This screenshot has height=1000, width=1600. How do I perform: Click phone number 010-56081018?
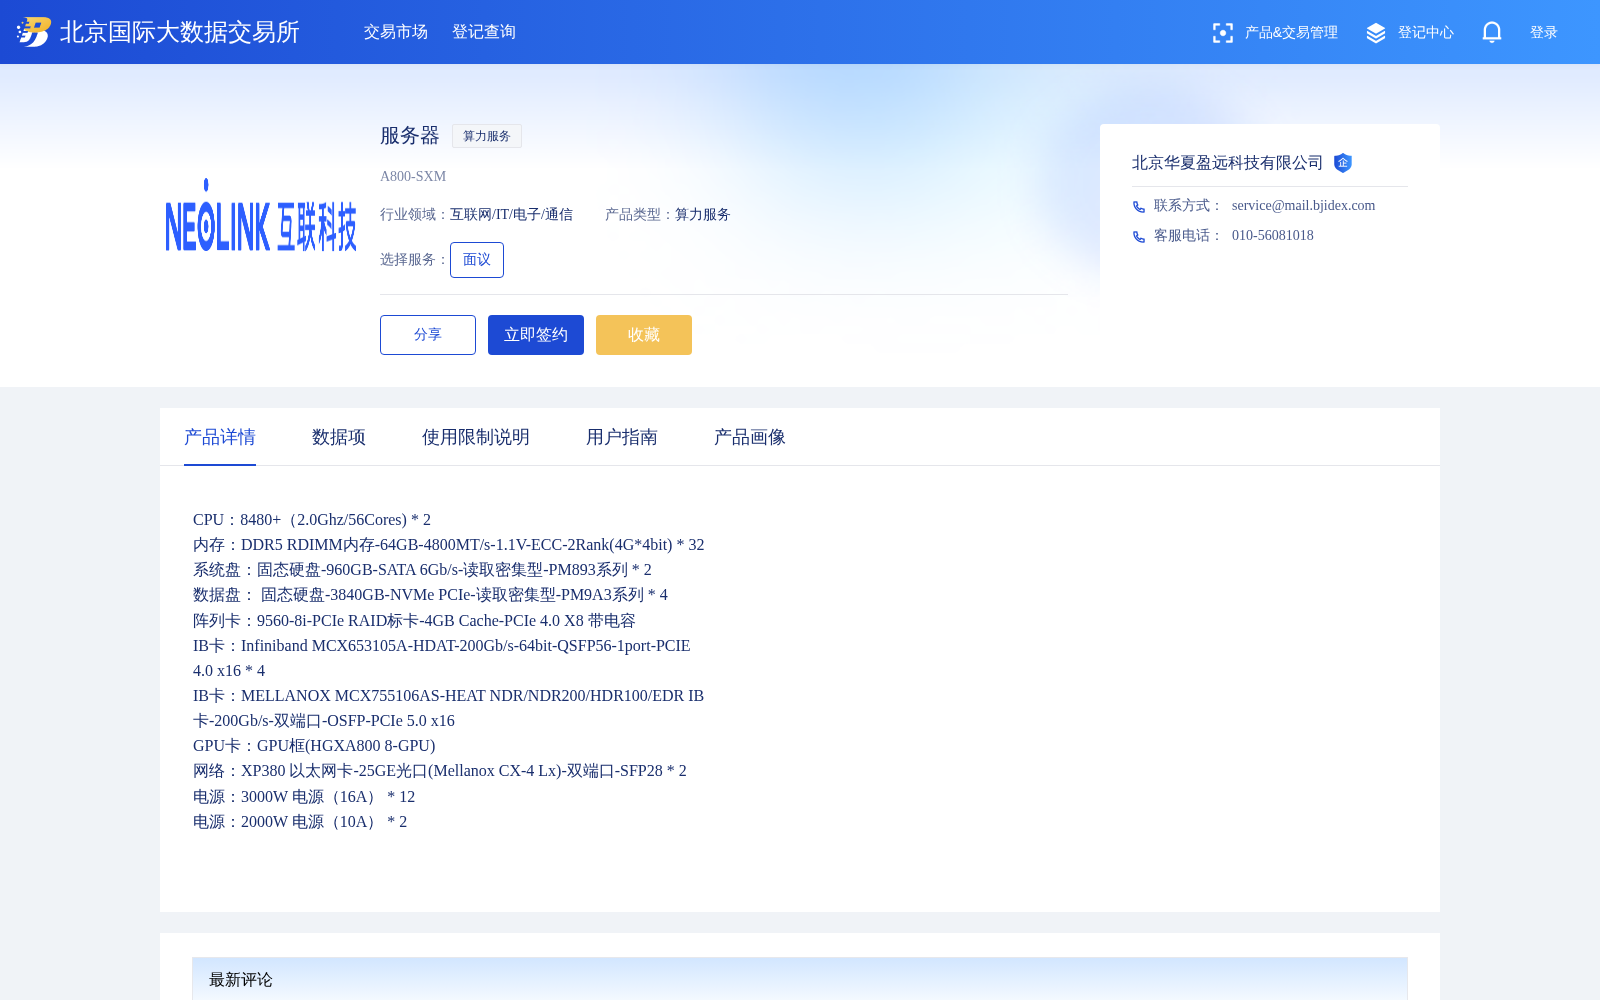click(x=1273, y=235)
